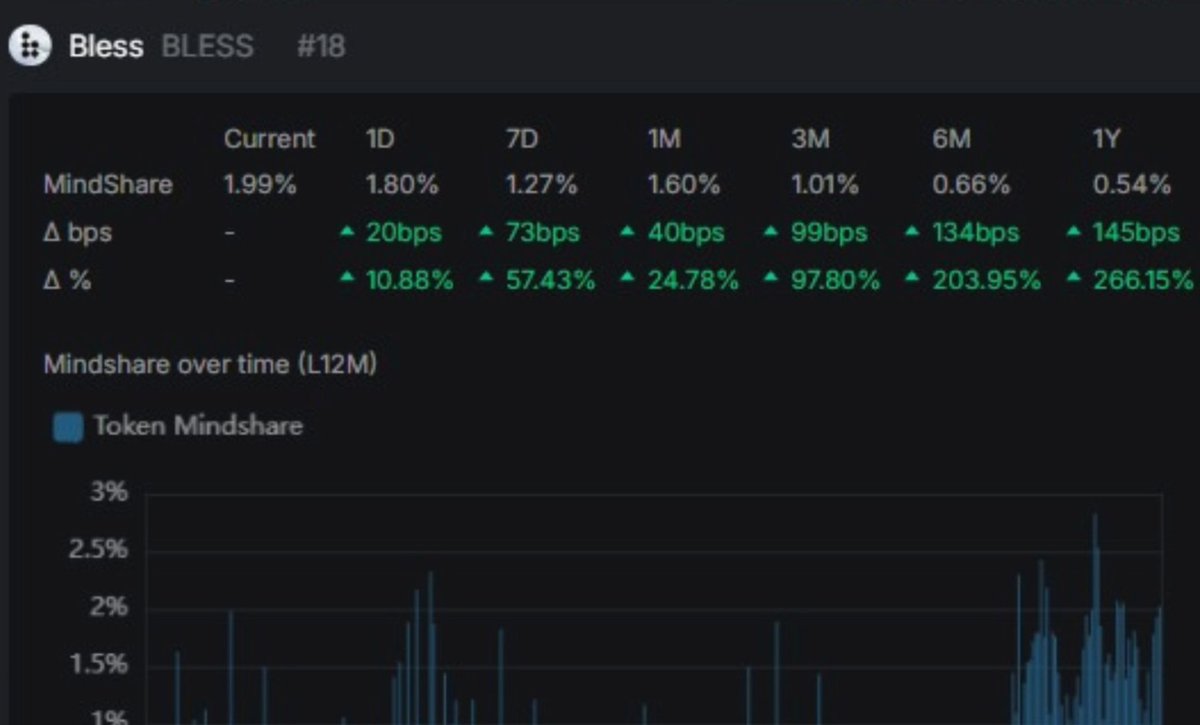Click the 2% y-axis label
1200x725 pixels.
click(109, 608)
